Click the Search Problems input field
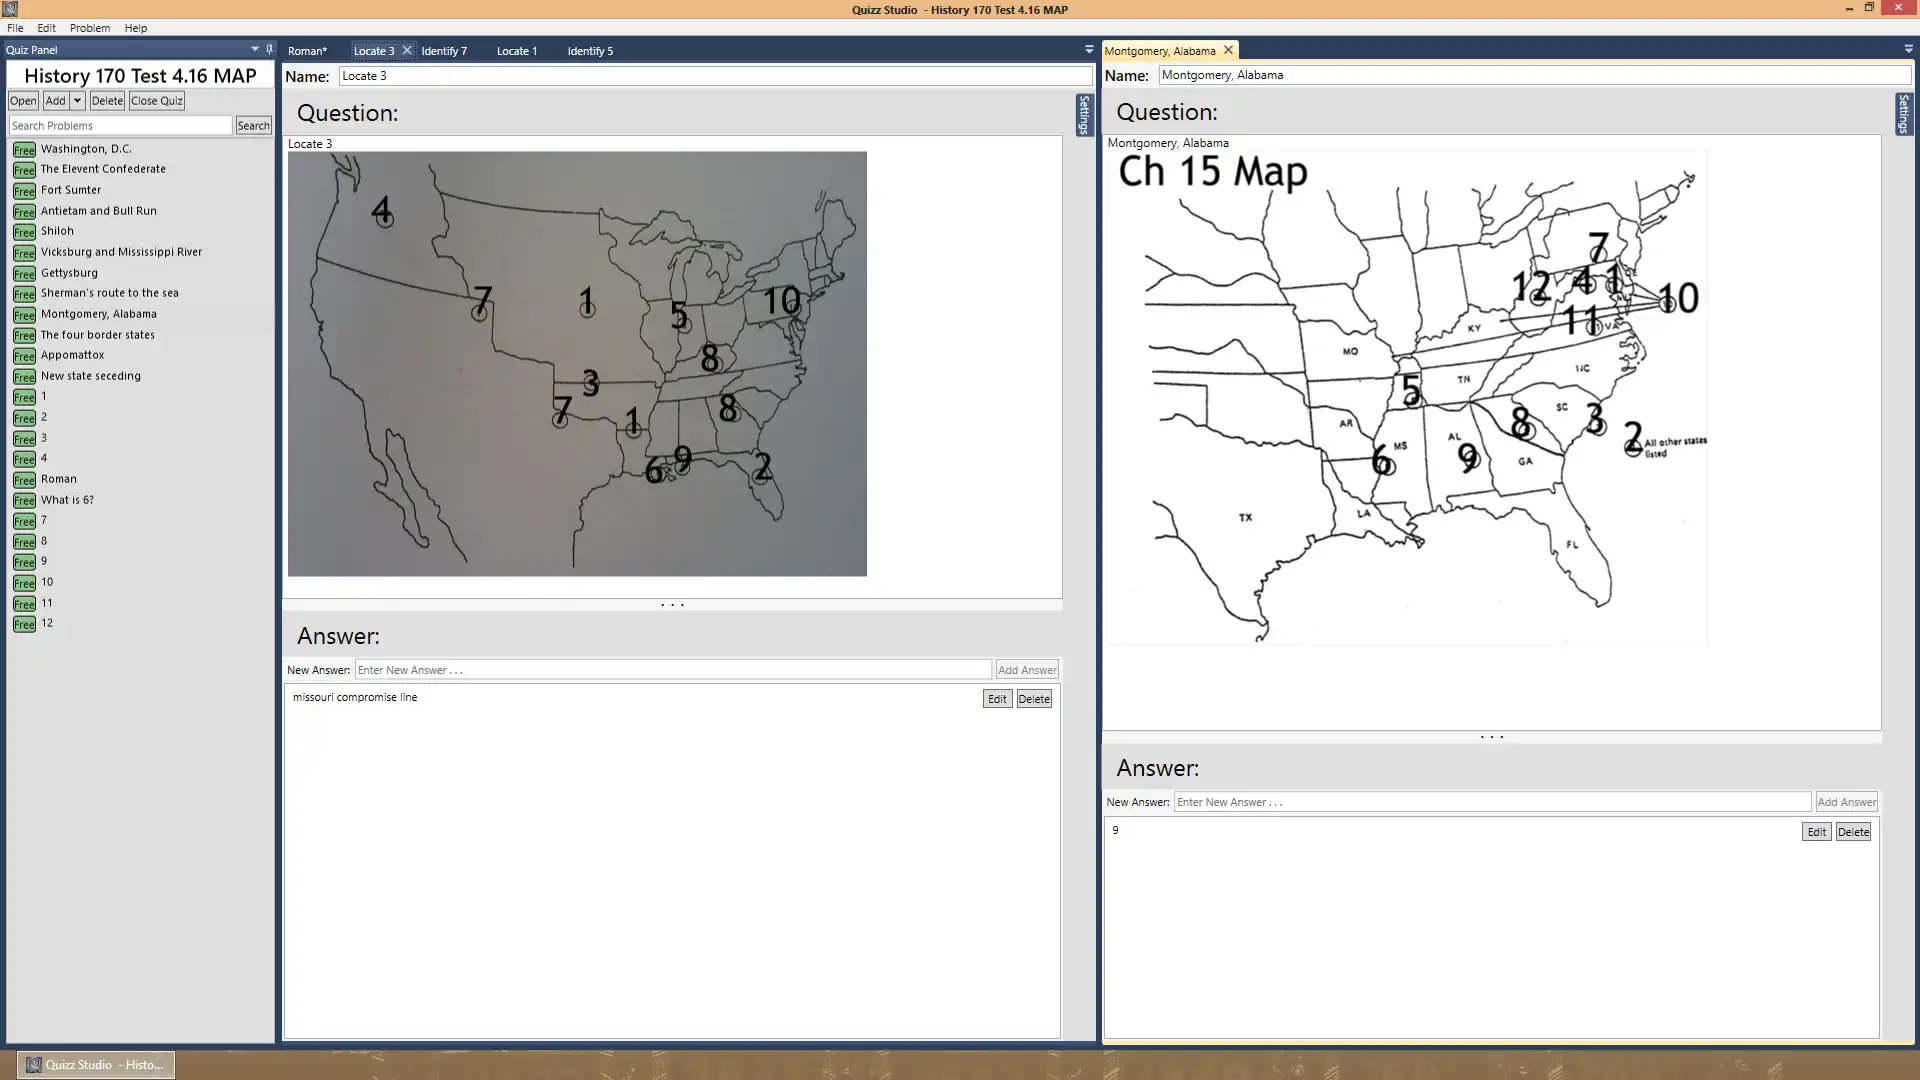This screenshot has height=1080, width=1920. tap(119, 124)
